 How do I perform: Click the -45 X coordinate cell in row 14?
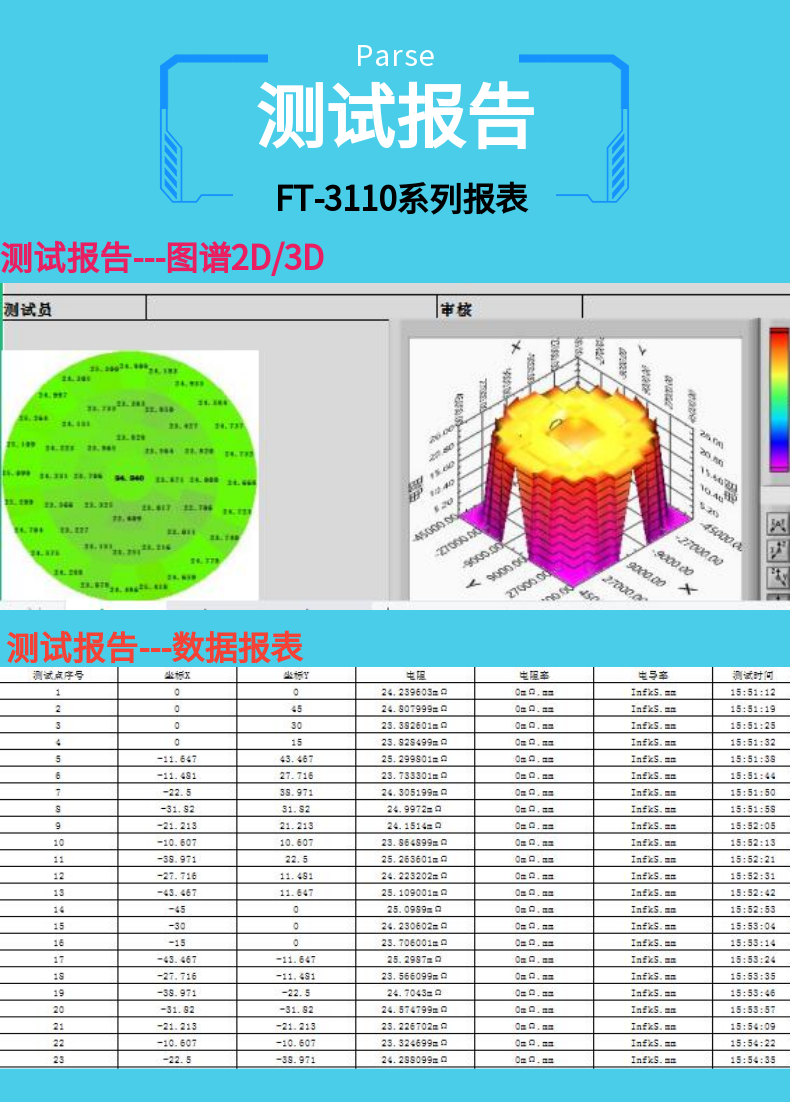[x=177, y=910]
